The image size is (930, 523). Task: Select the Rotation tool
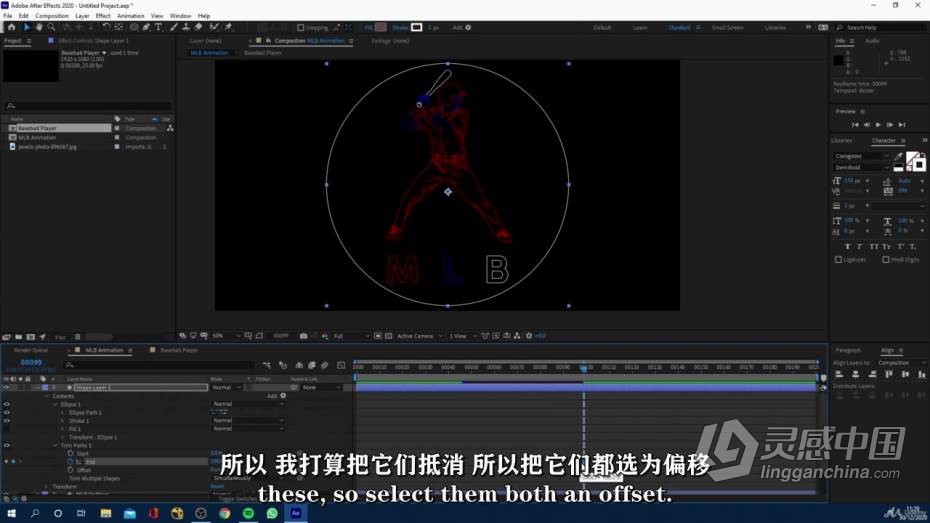106,27
